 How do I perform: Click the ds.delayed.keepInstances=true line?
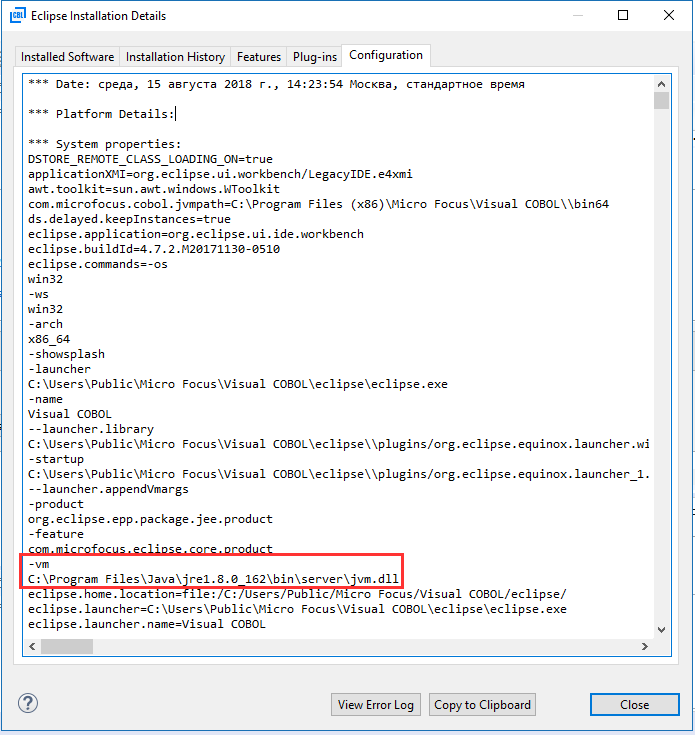pyautogui.click(x=129, y=219)
